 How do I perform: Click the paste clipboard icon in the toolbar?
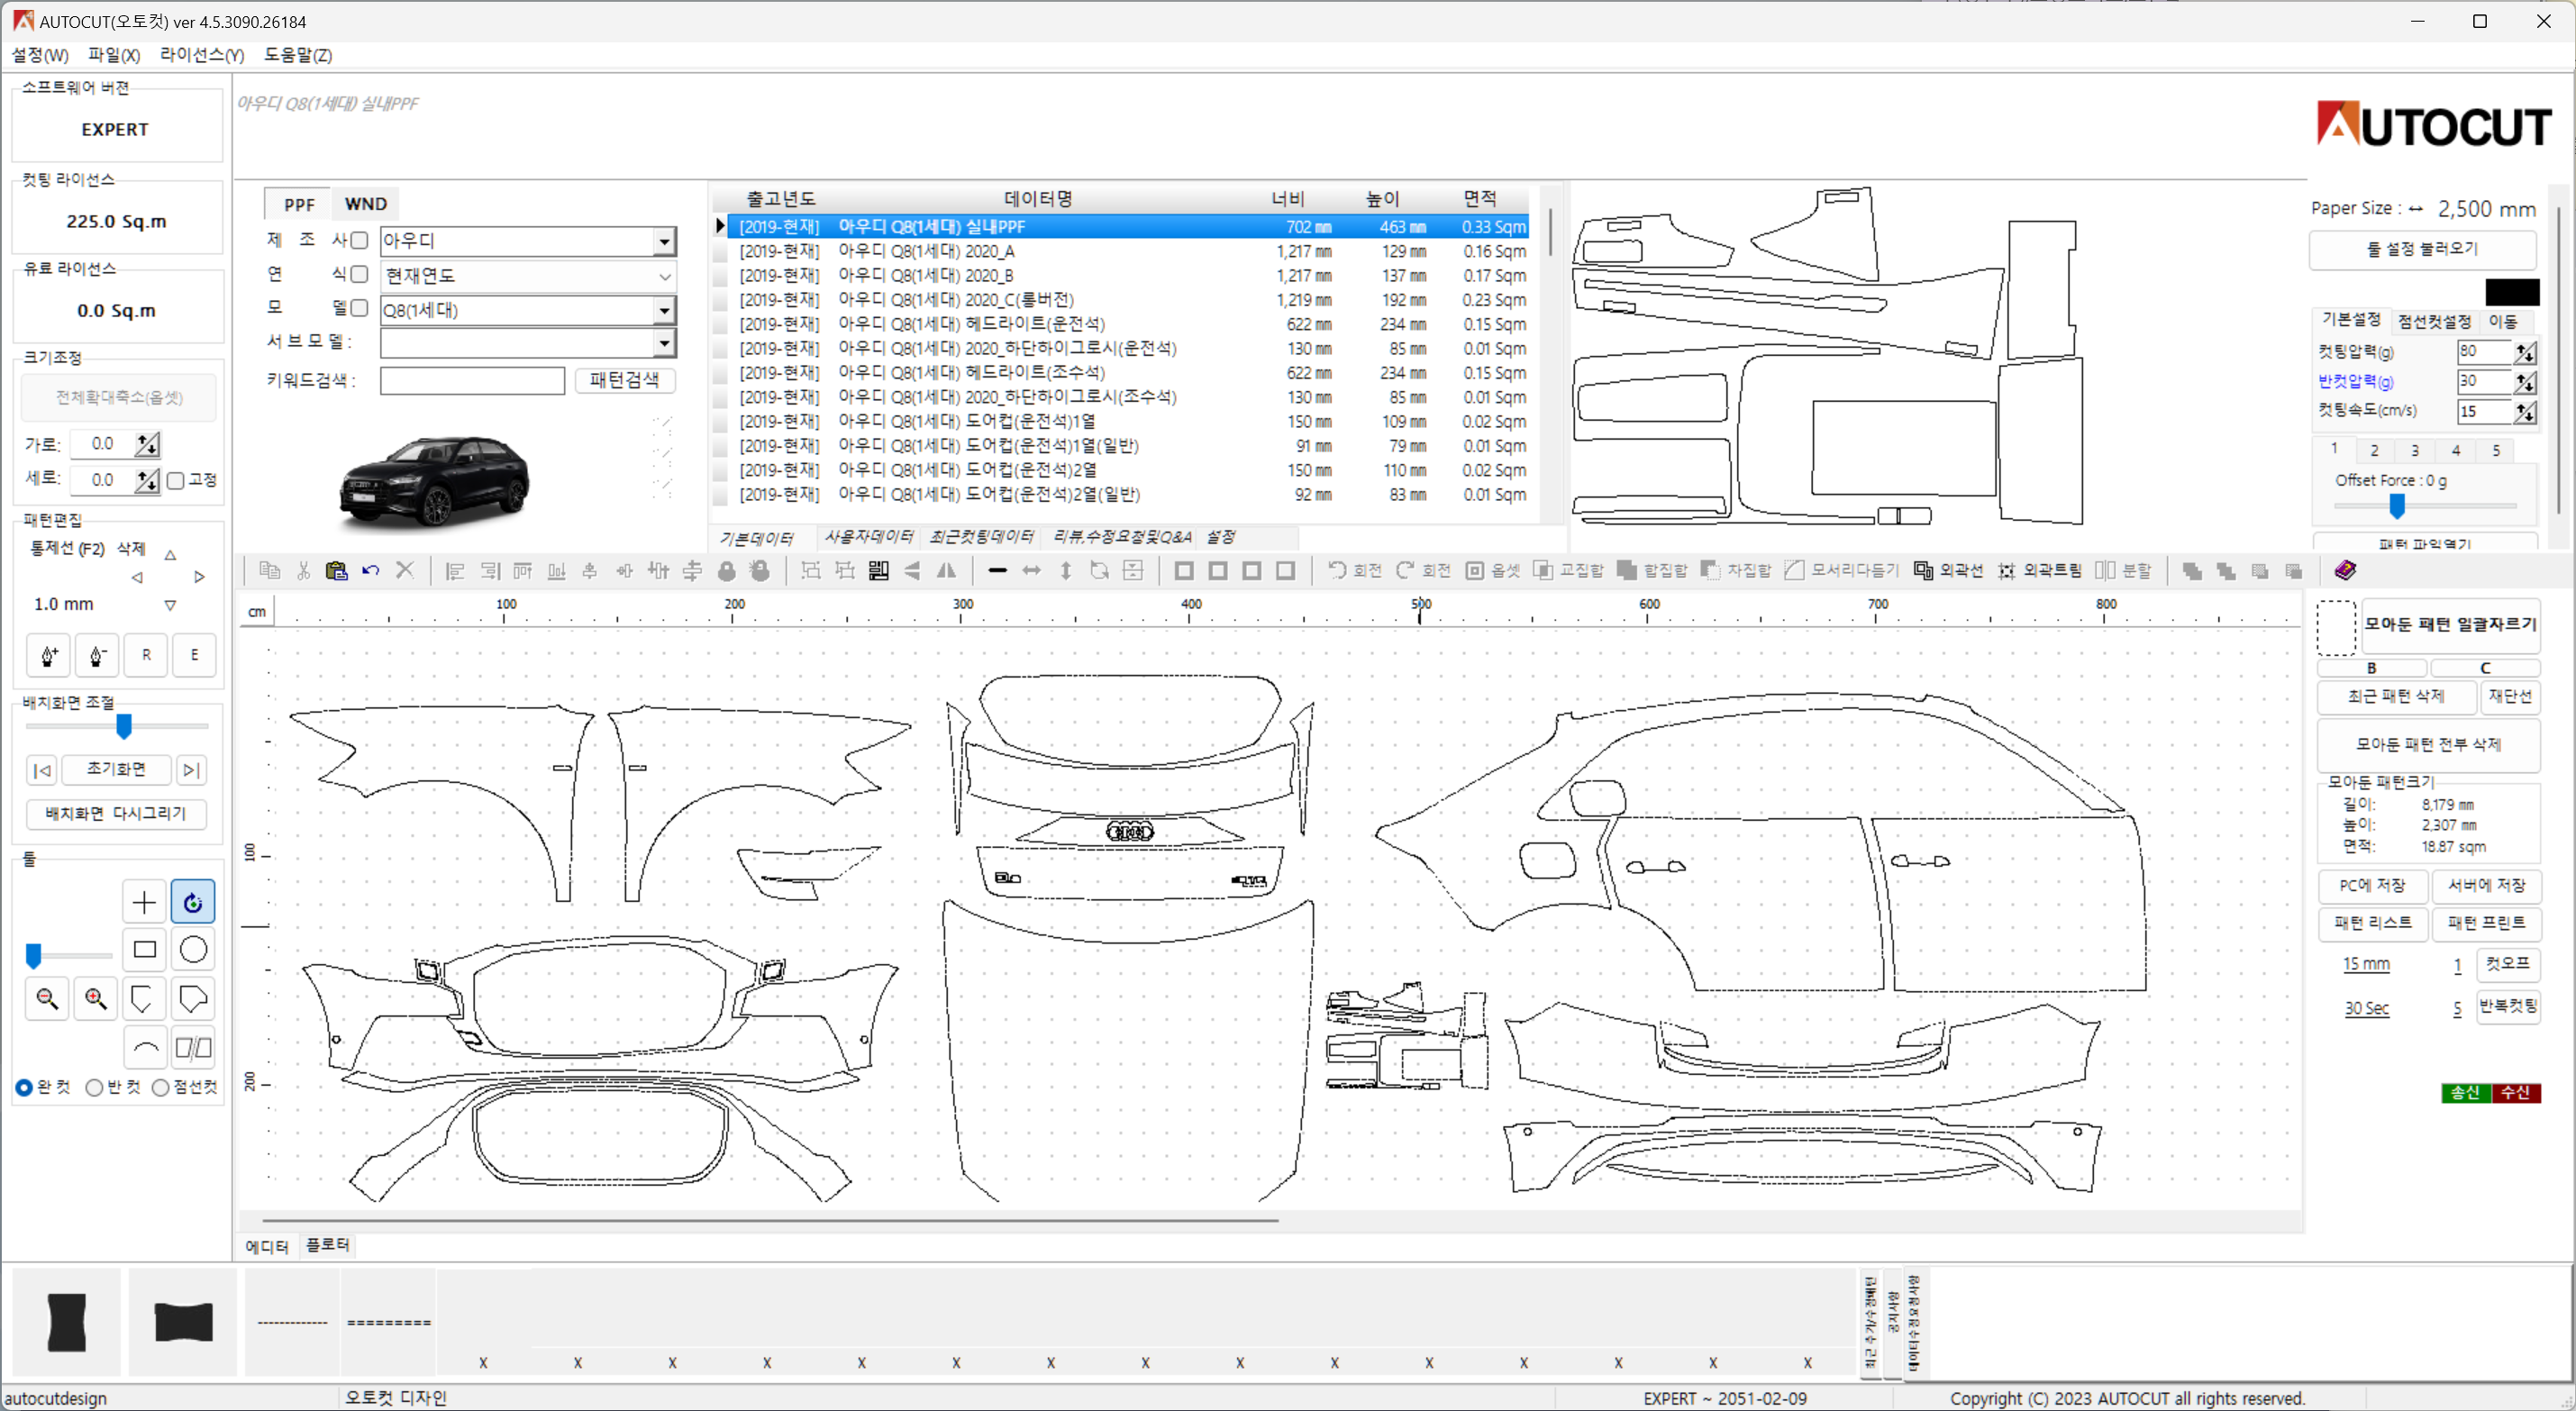coord(336,570)
